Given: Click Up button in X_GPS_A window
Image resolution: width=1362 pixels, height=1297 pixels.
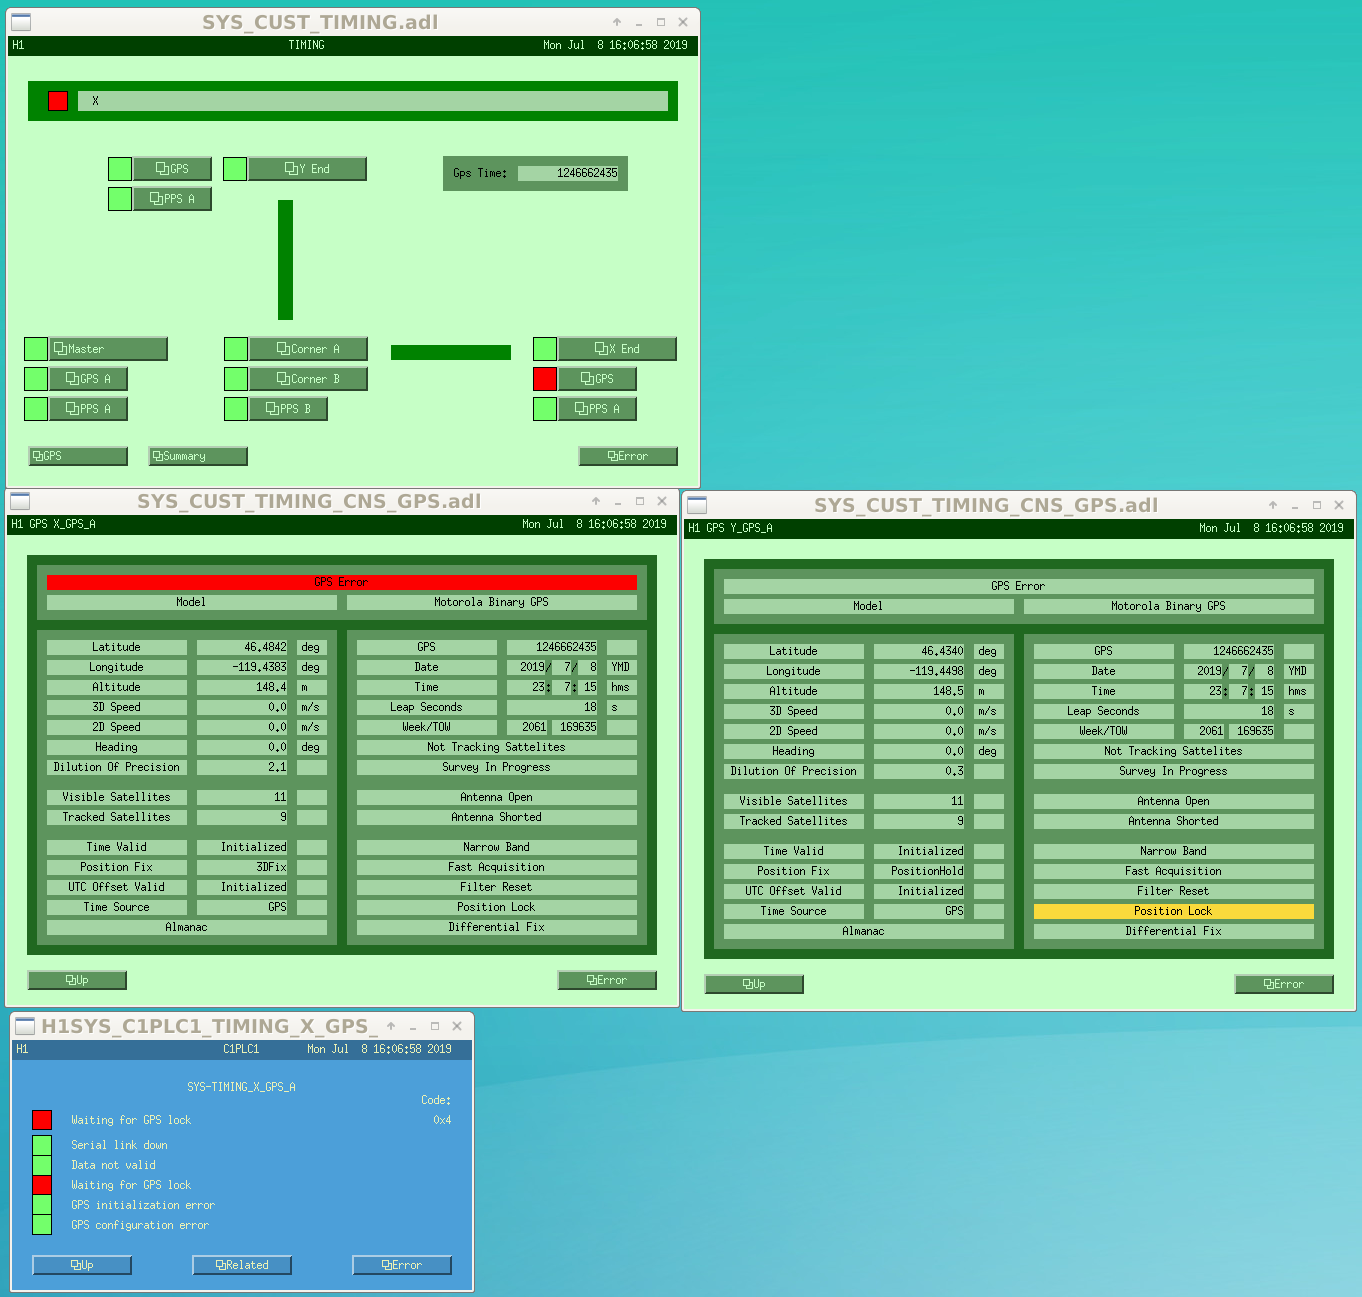Looking at the screenshot, I should tap(77, 980).
